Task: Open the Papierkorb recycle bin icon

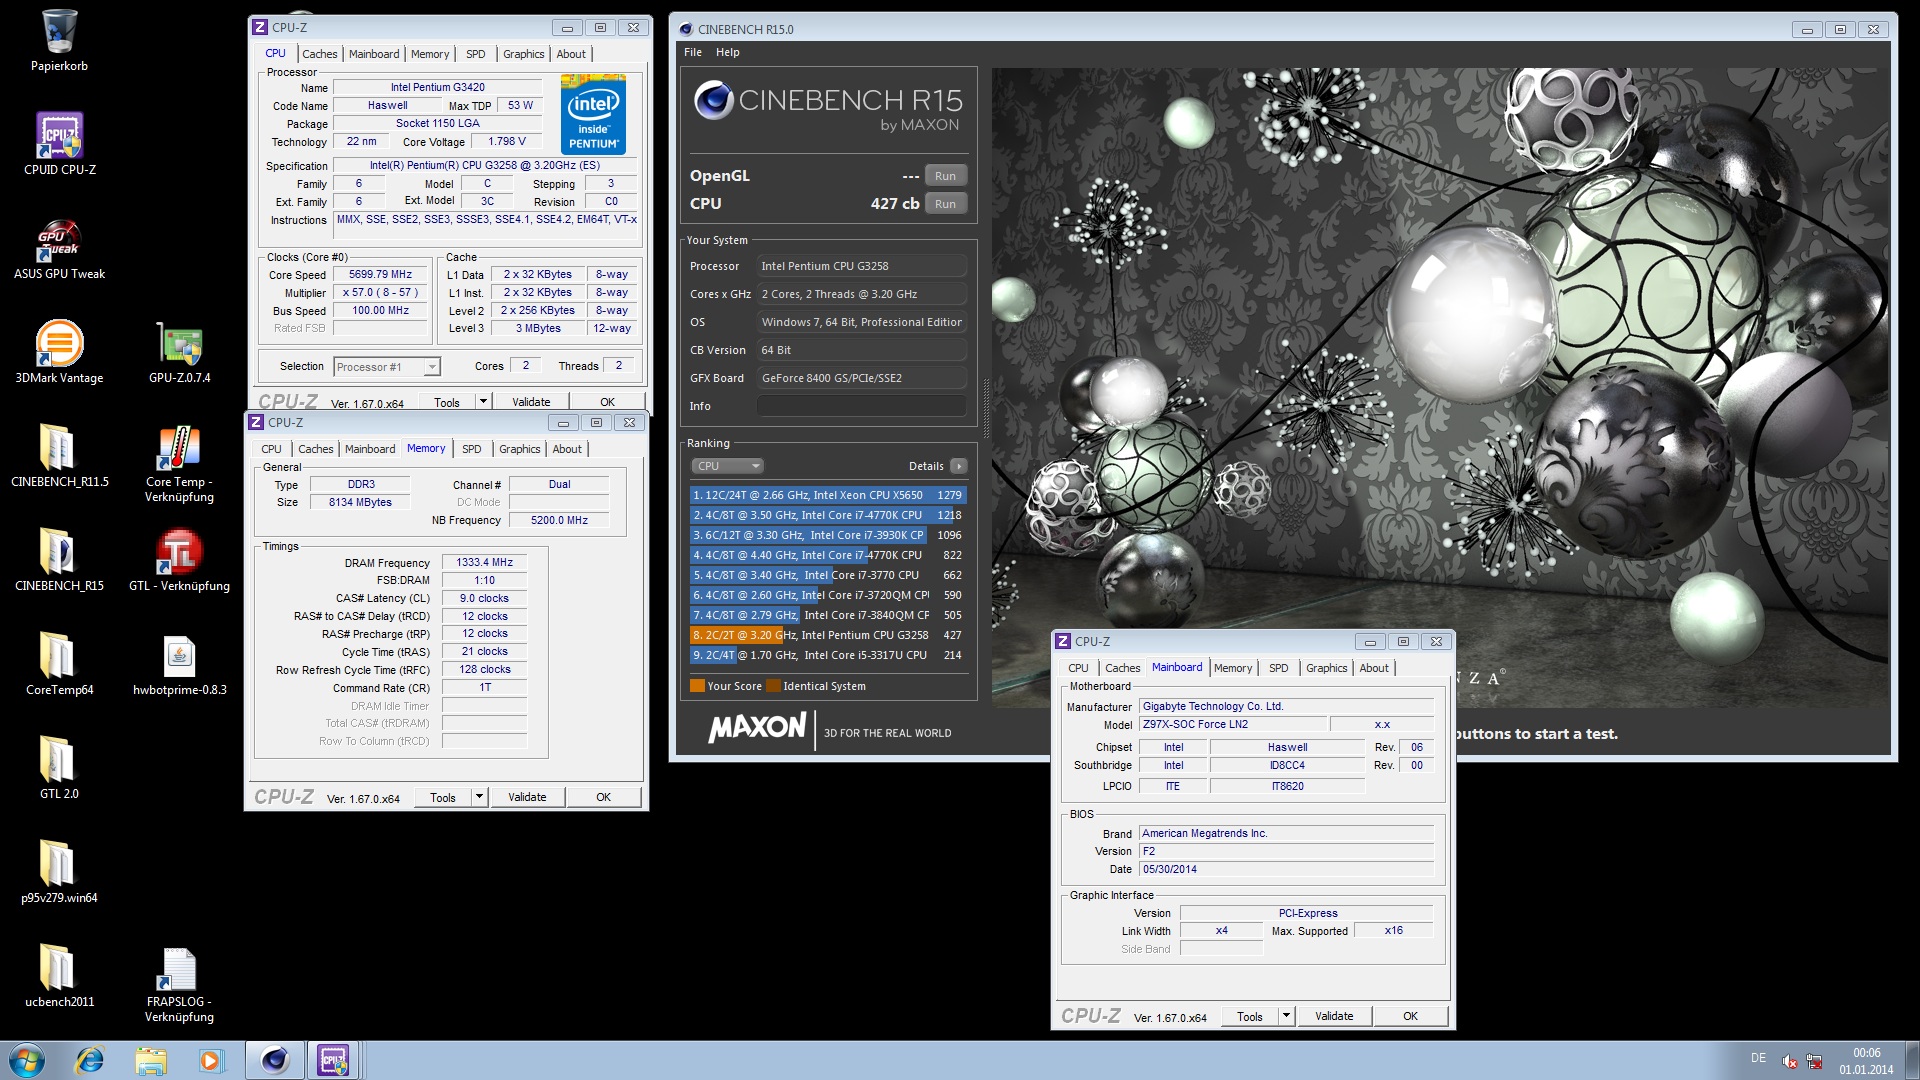Action: tap(59, 40)
